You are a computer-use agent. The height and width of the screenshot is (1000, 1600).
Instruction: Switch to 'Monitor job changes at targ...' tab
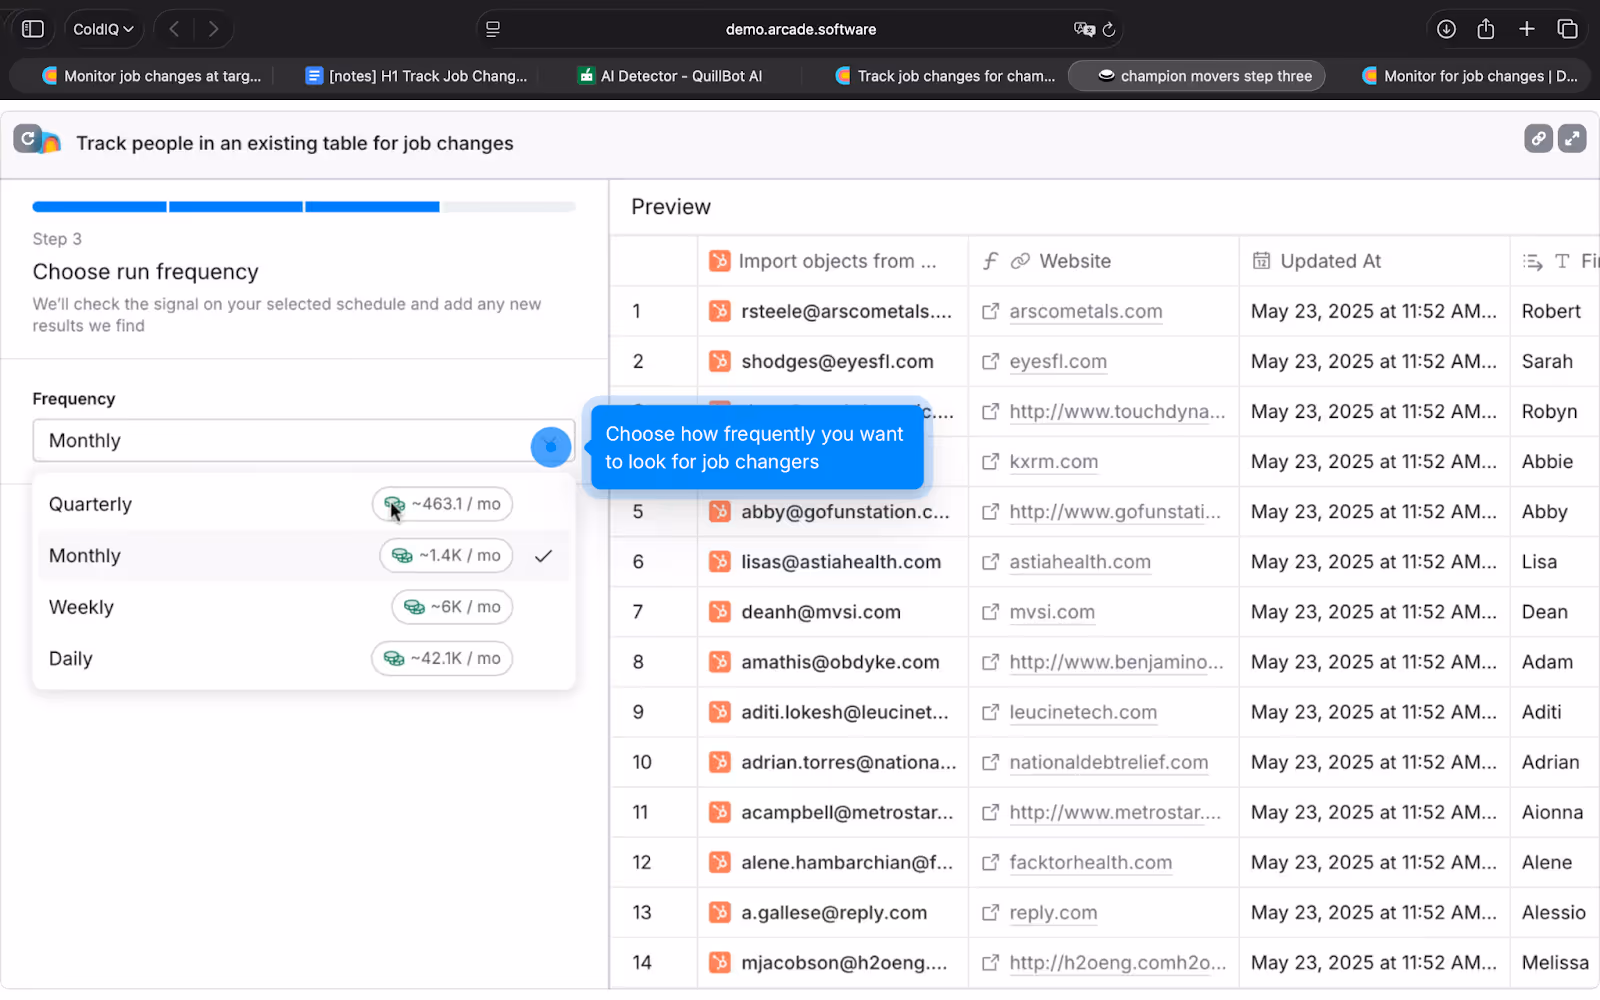tap(152, 76)
